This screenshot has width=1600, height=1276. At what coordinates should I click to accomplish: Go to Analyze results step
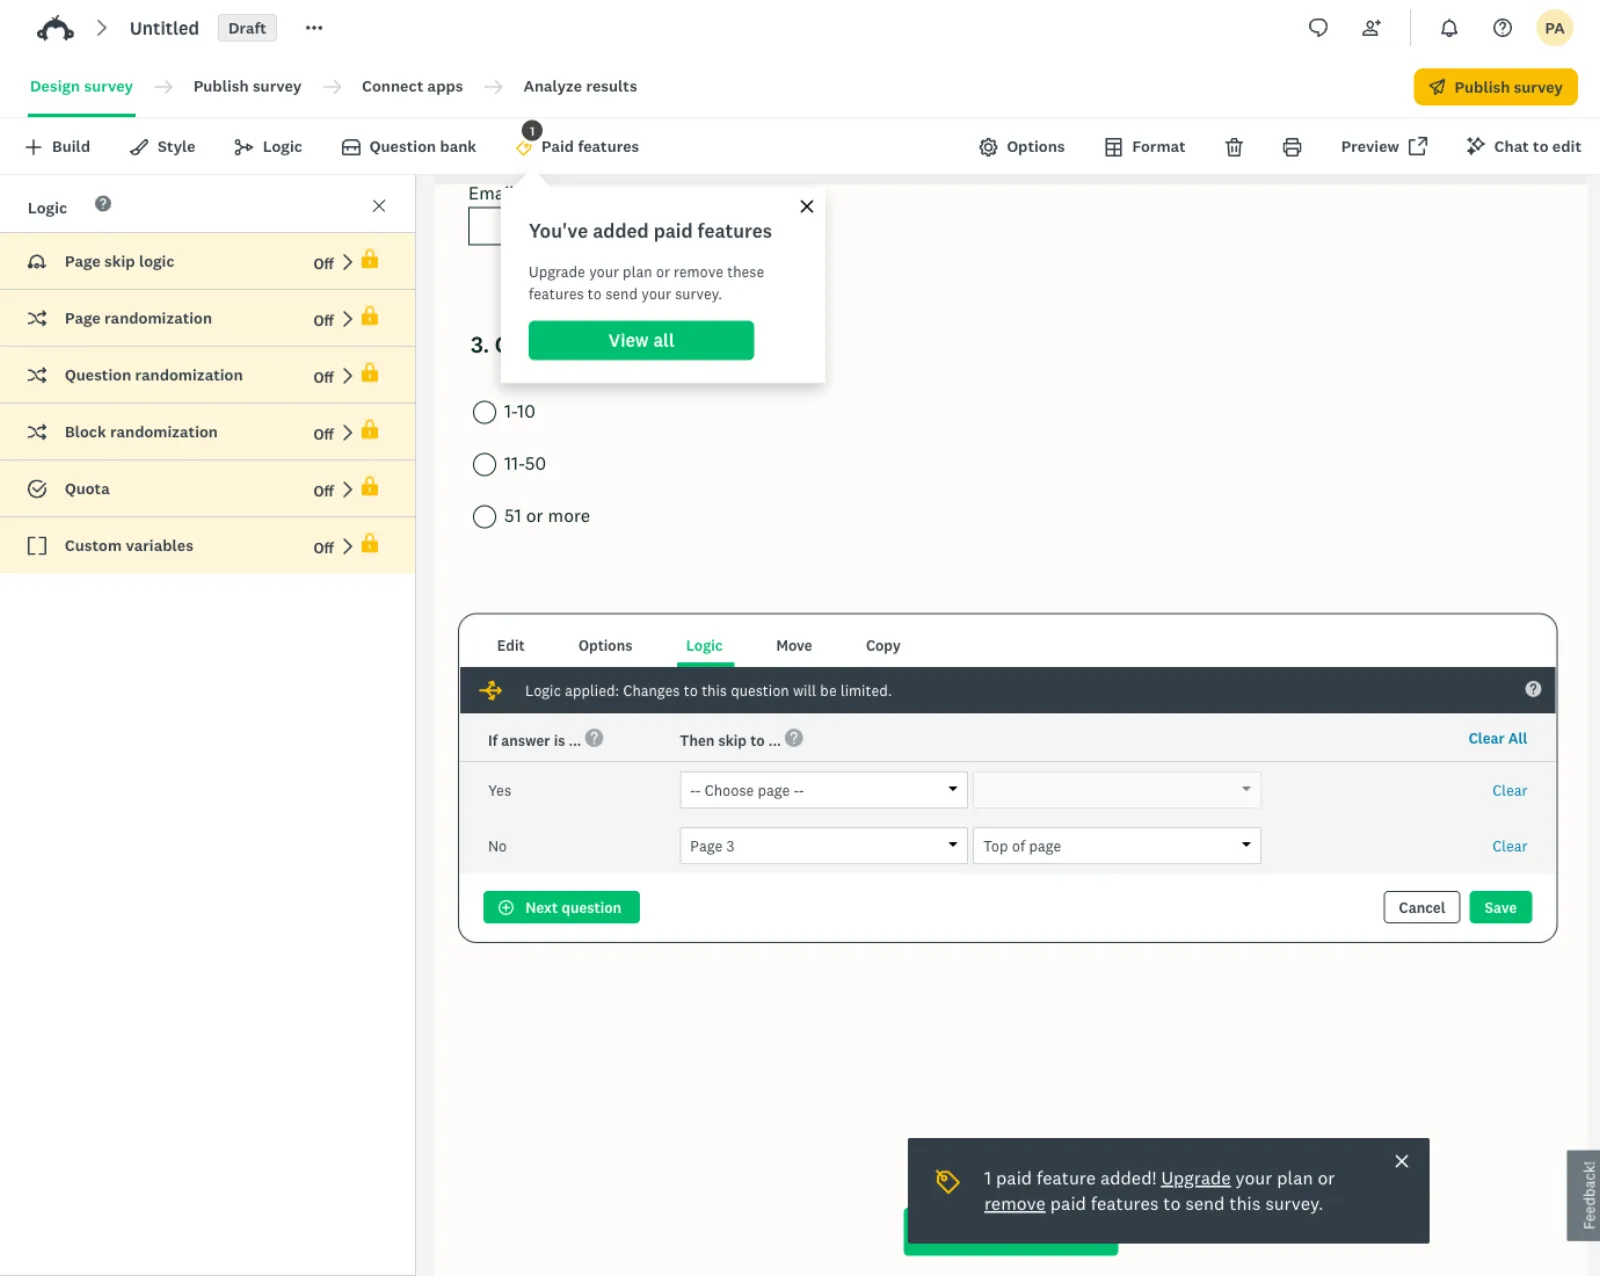[580, 86]
